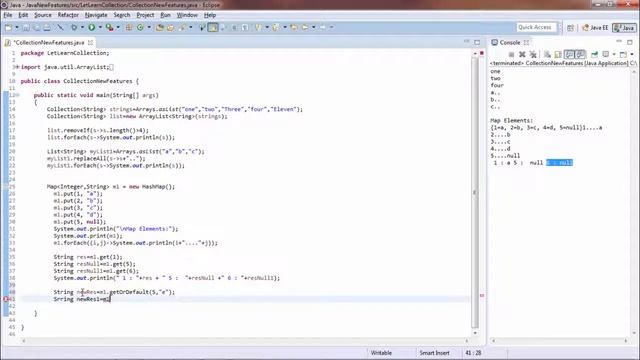The image size is (640, 360).
Task: Click the Debug bug icon
Action: (74, 27)
